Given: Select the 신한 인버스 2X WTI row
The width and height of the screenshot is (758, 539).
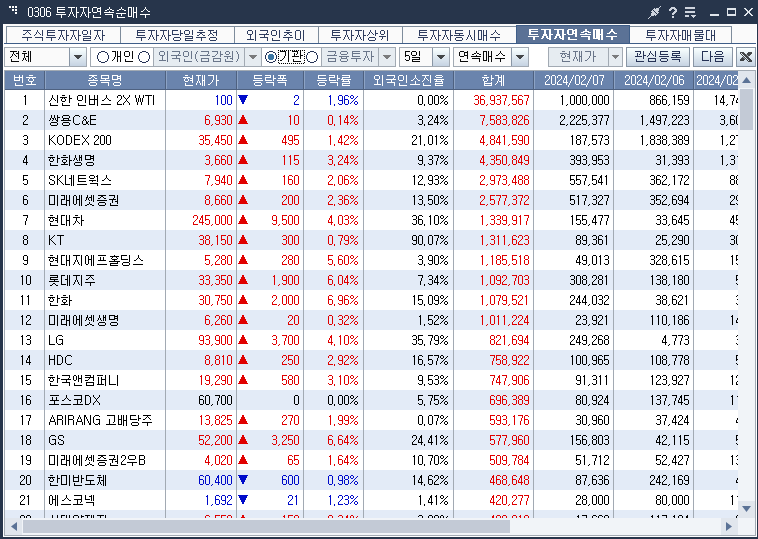Looking at the screenshot, I should pyautogui.click(x=371, y=100).
